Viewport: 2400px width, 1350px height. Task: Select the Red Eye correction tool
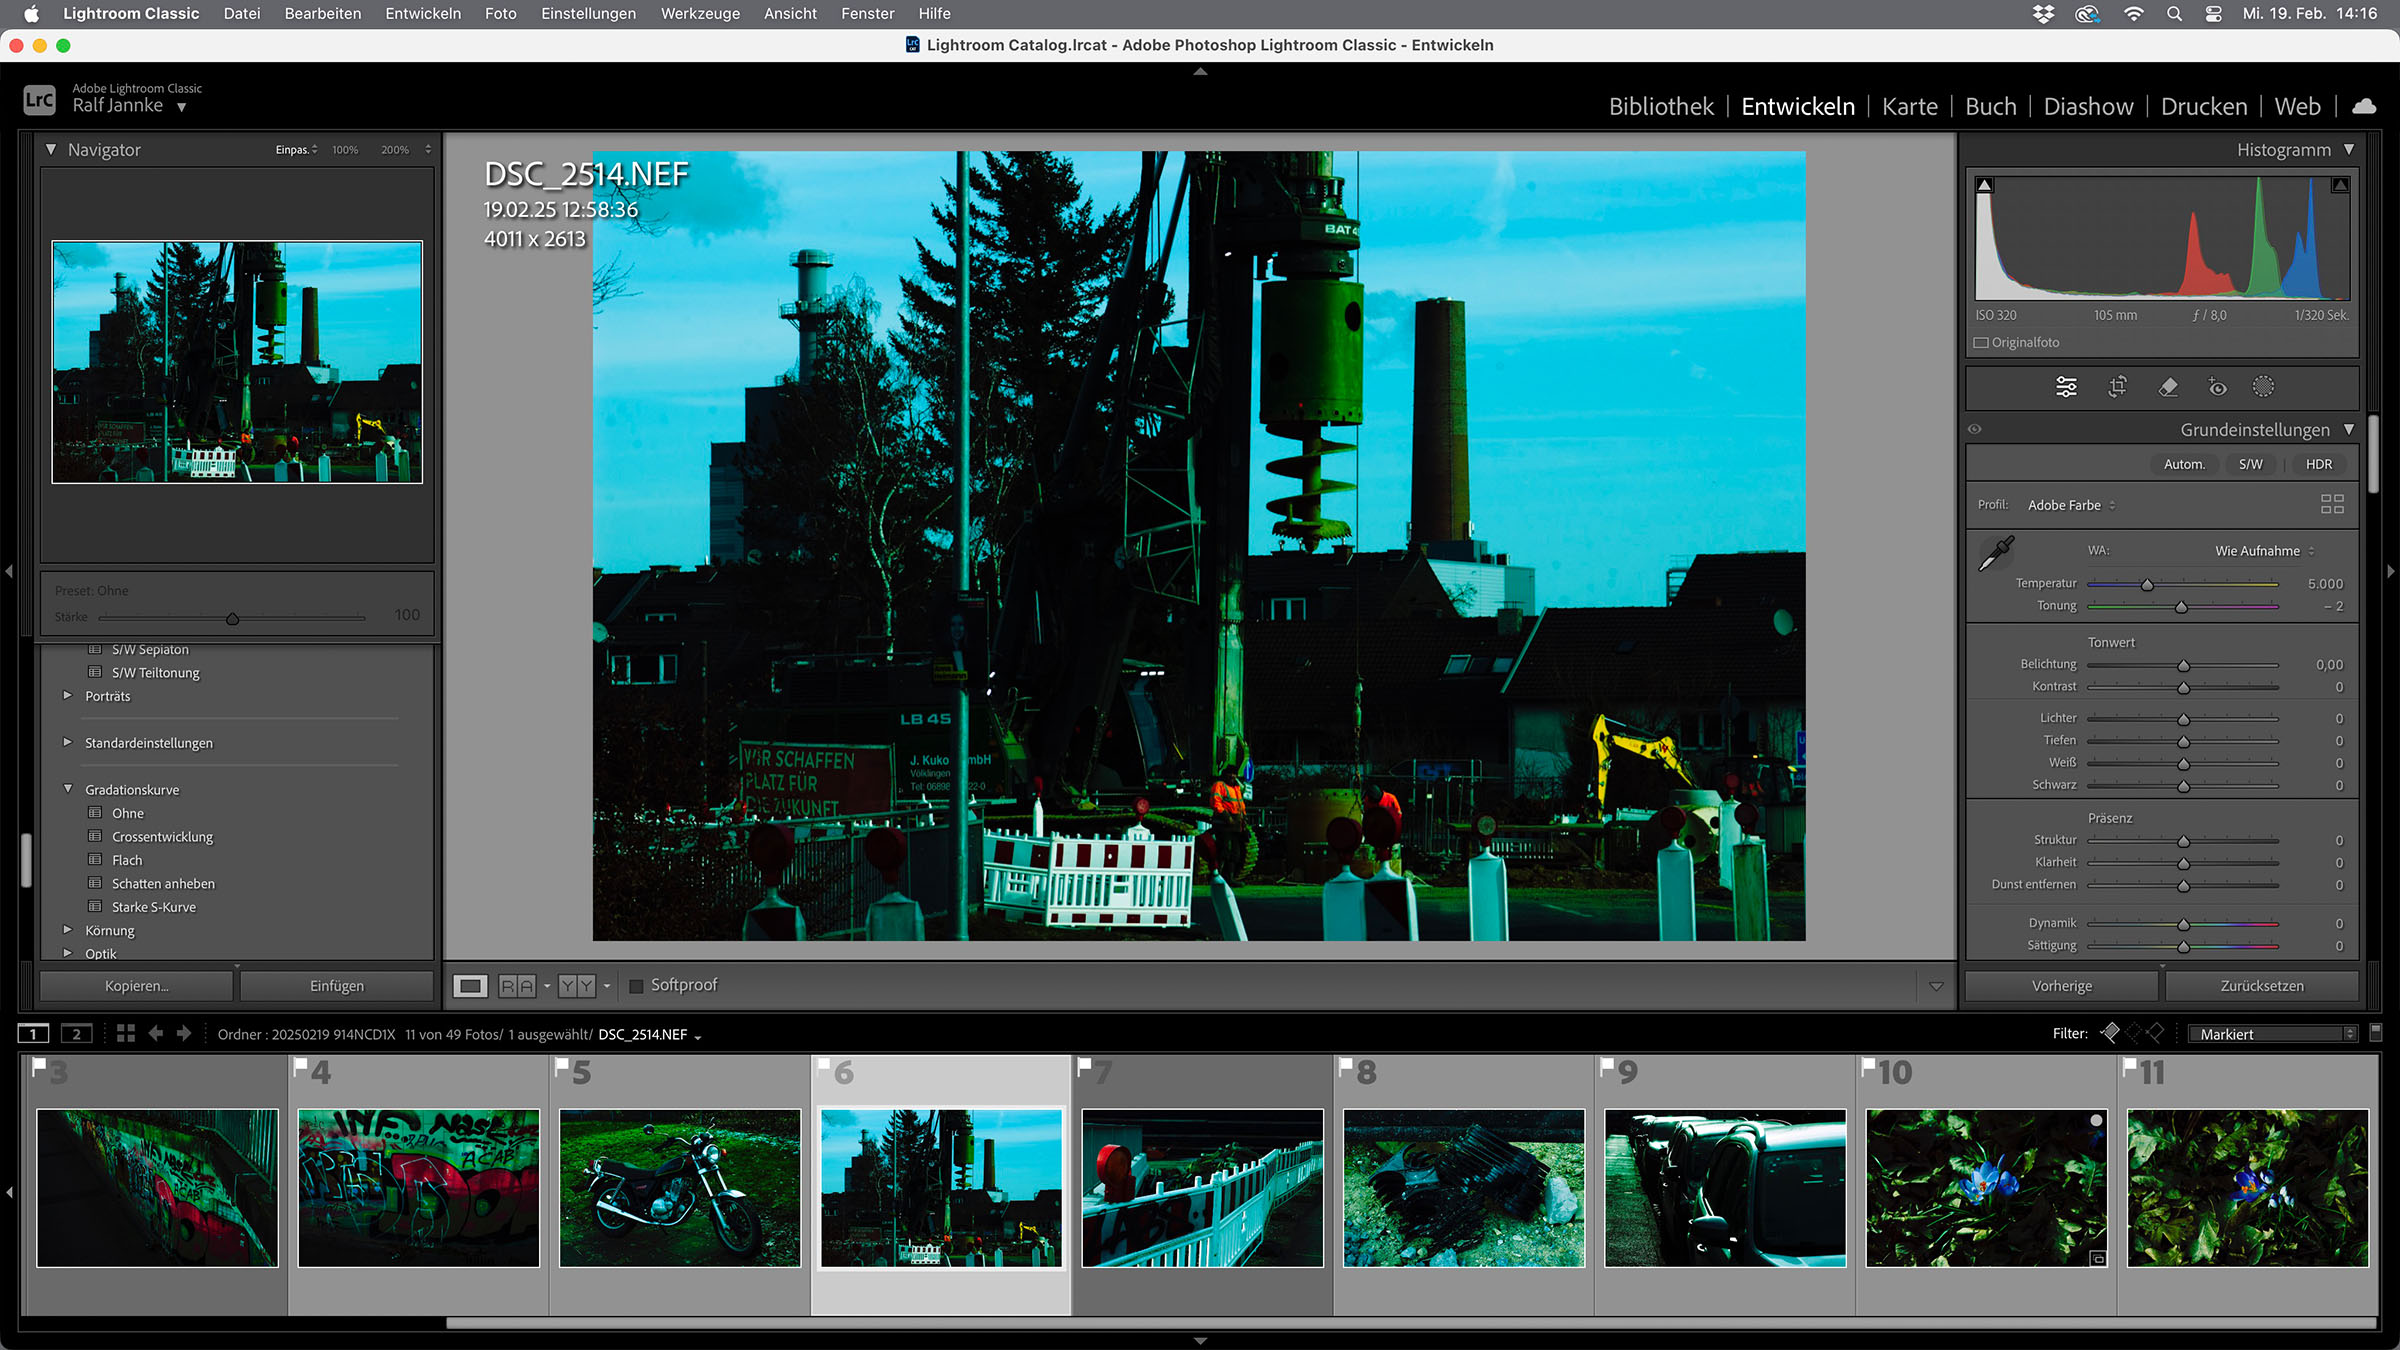2217,387
